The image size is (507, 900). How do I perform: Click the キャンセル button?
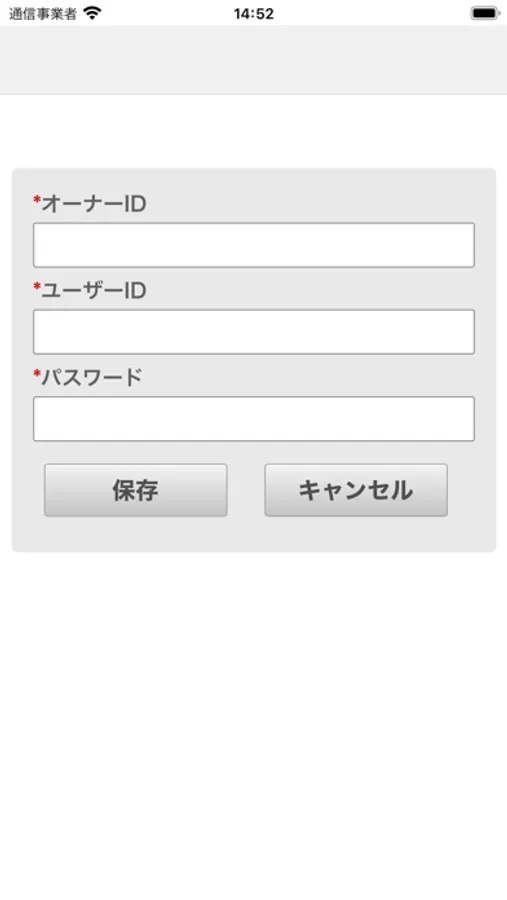(x=356, y=490)
